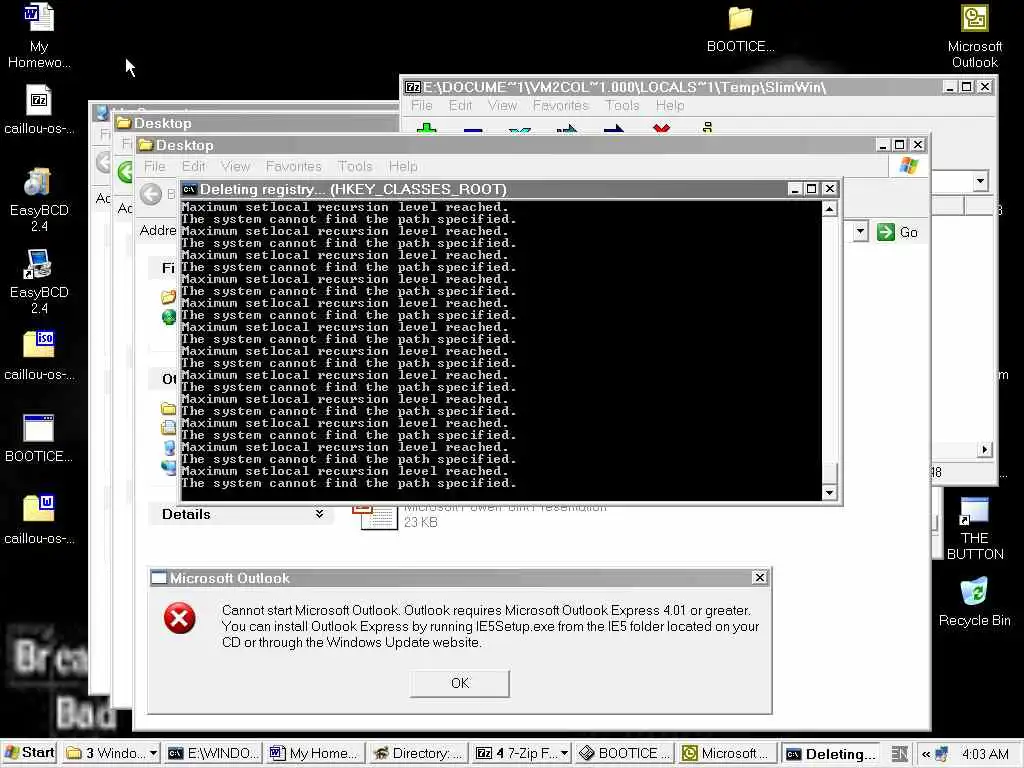The height and width of the screenshot is (768, 1024).
Task: Click the network tray icon beside the clock
Action: point(941,754)
